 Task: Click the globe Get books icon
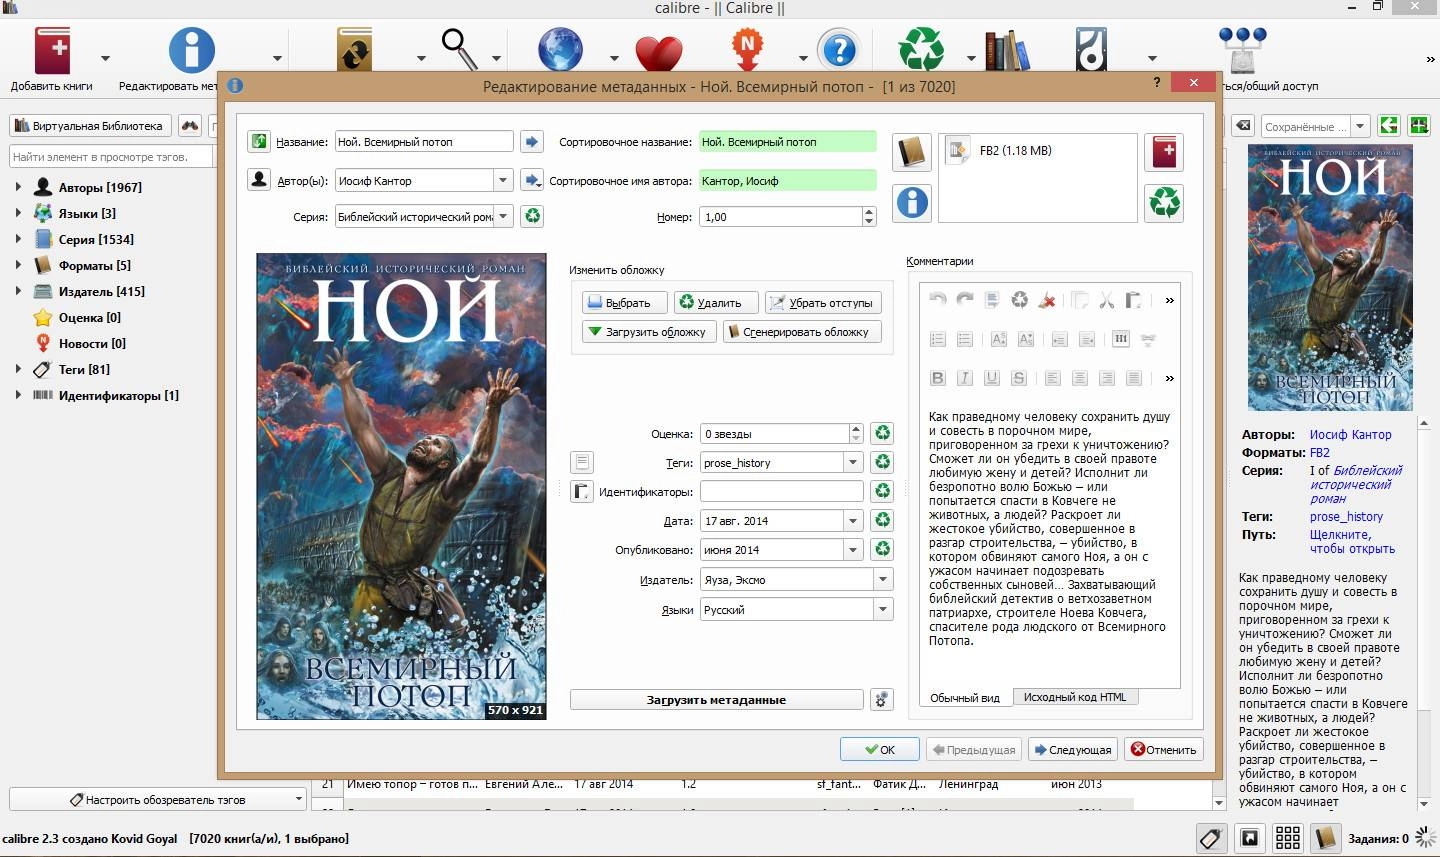[560, 50]
